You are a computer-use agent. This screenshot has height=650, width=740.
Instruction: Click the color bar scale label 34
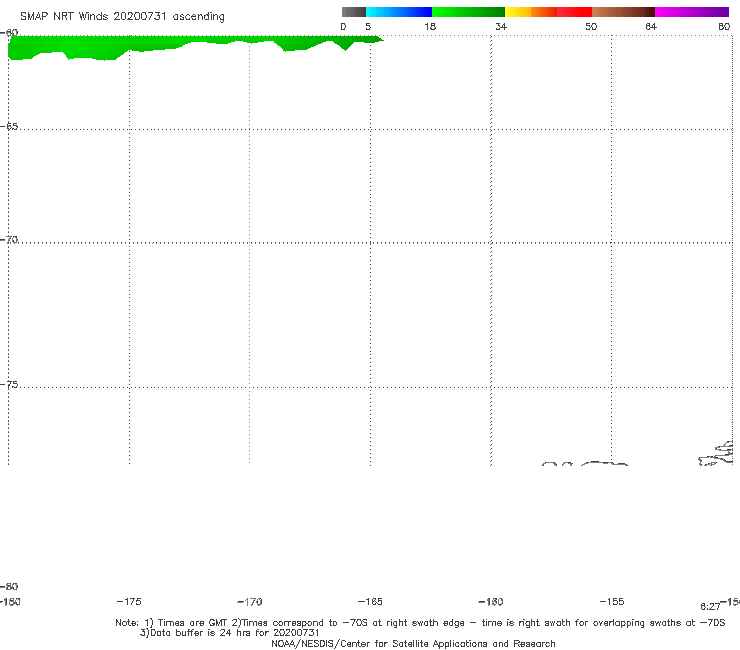click(501, 27)
